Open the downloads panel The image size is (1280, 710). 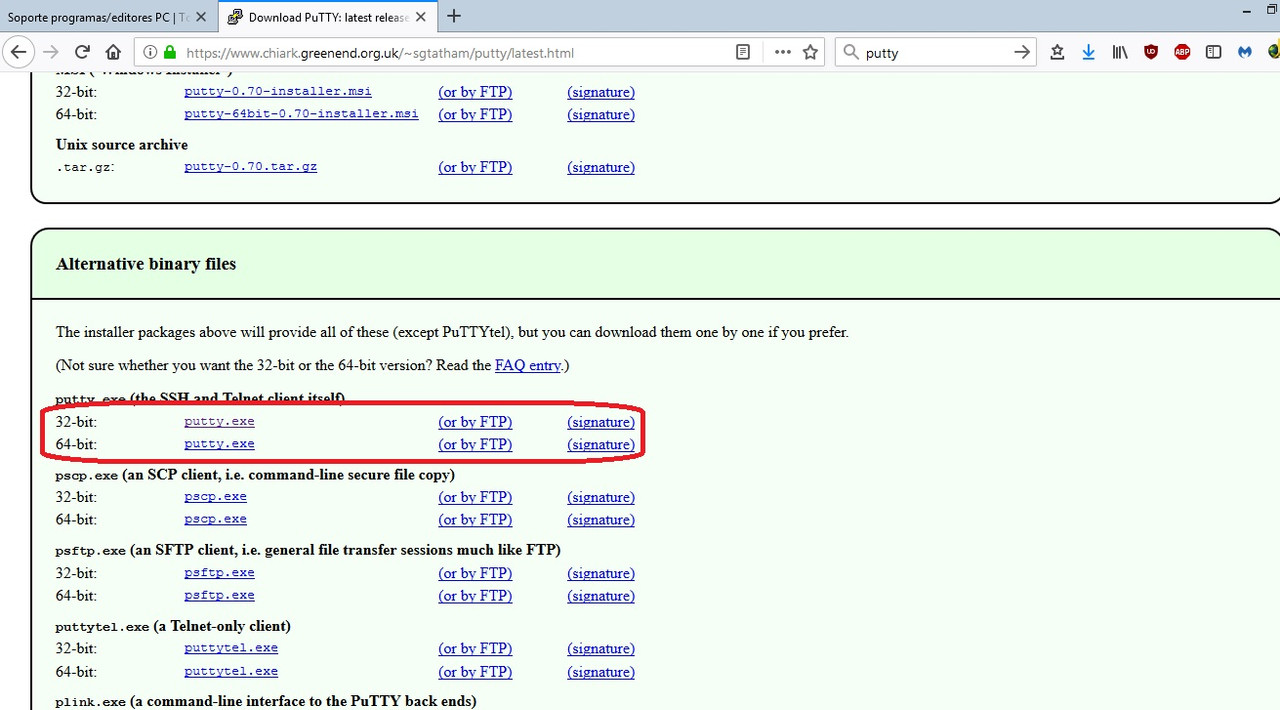tap(1088, 53)
